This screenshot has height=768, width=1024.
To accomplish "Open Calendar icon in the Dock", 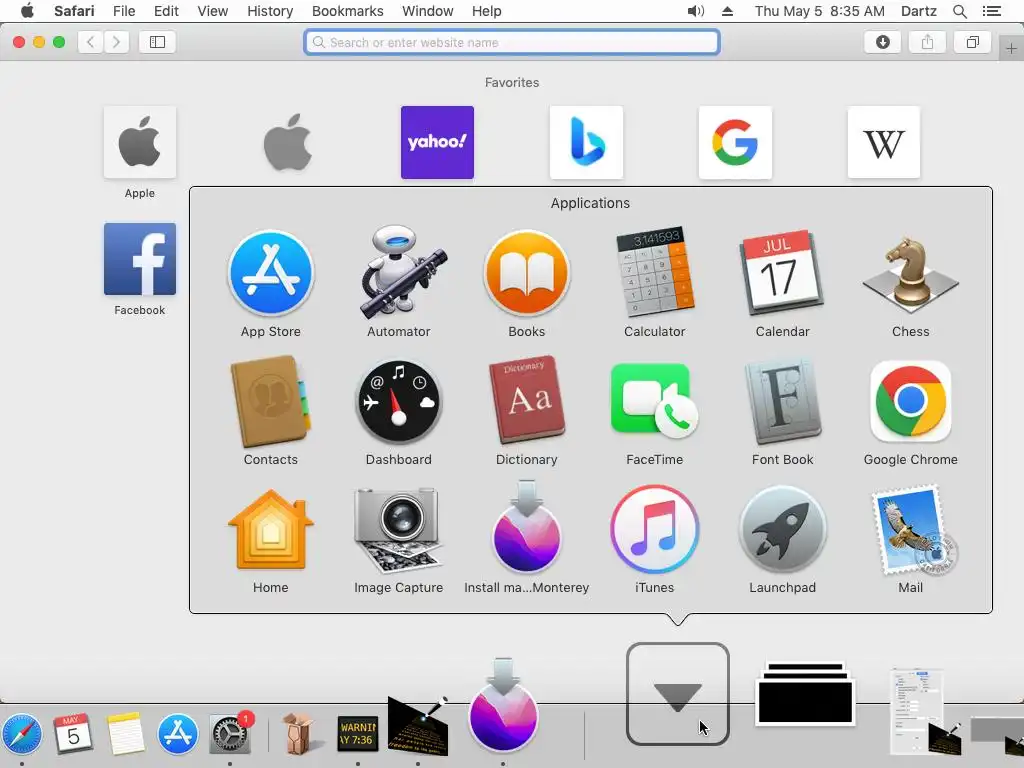I will 72,734.
